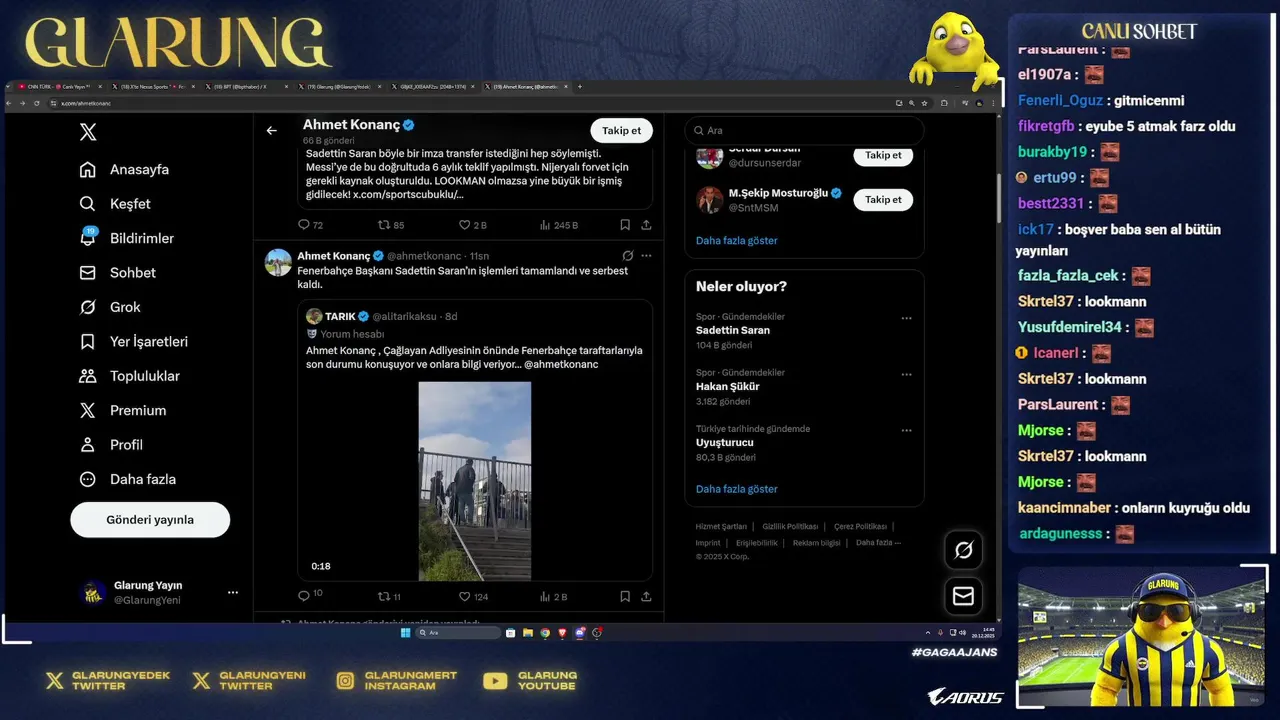Image resolution: width=1280 pixels, height=720 pixels.
Task: Click Daha fazla göster under follow suggestions
Action: pos(736,240)
